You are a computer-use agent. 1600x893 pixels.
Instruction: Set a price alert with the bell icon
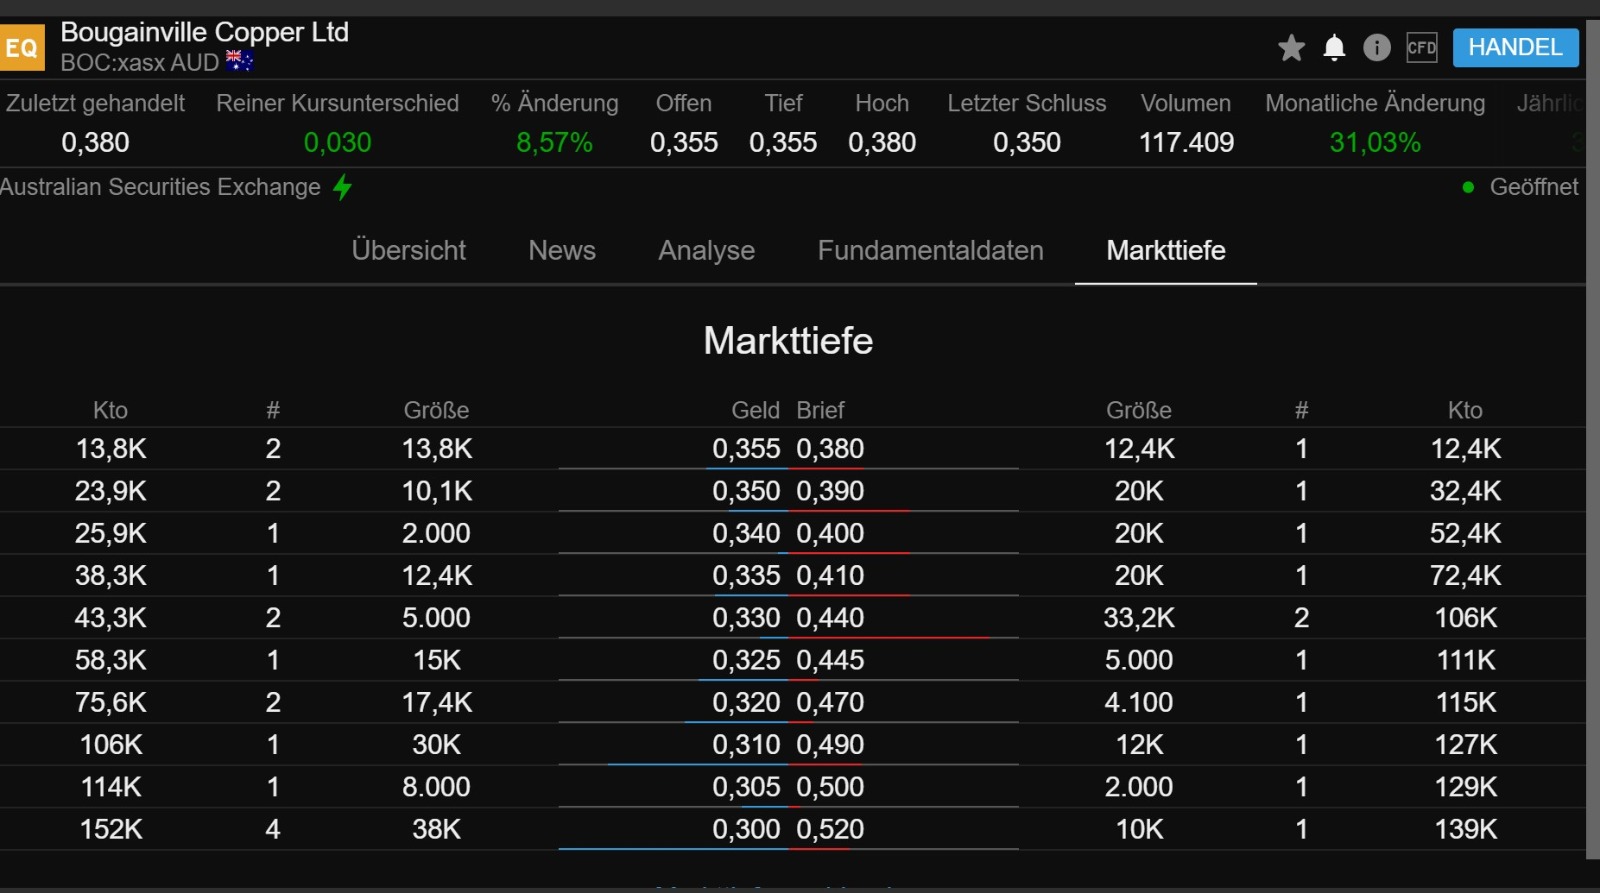(1334, 48)
